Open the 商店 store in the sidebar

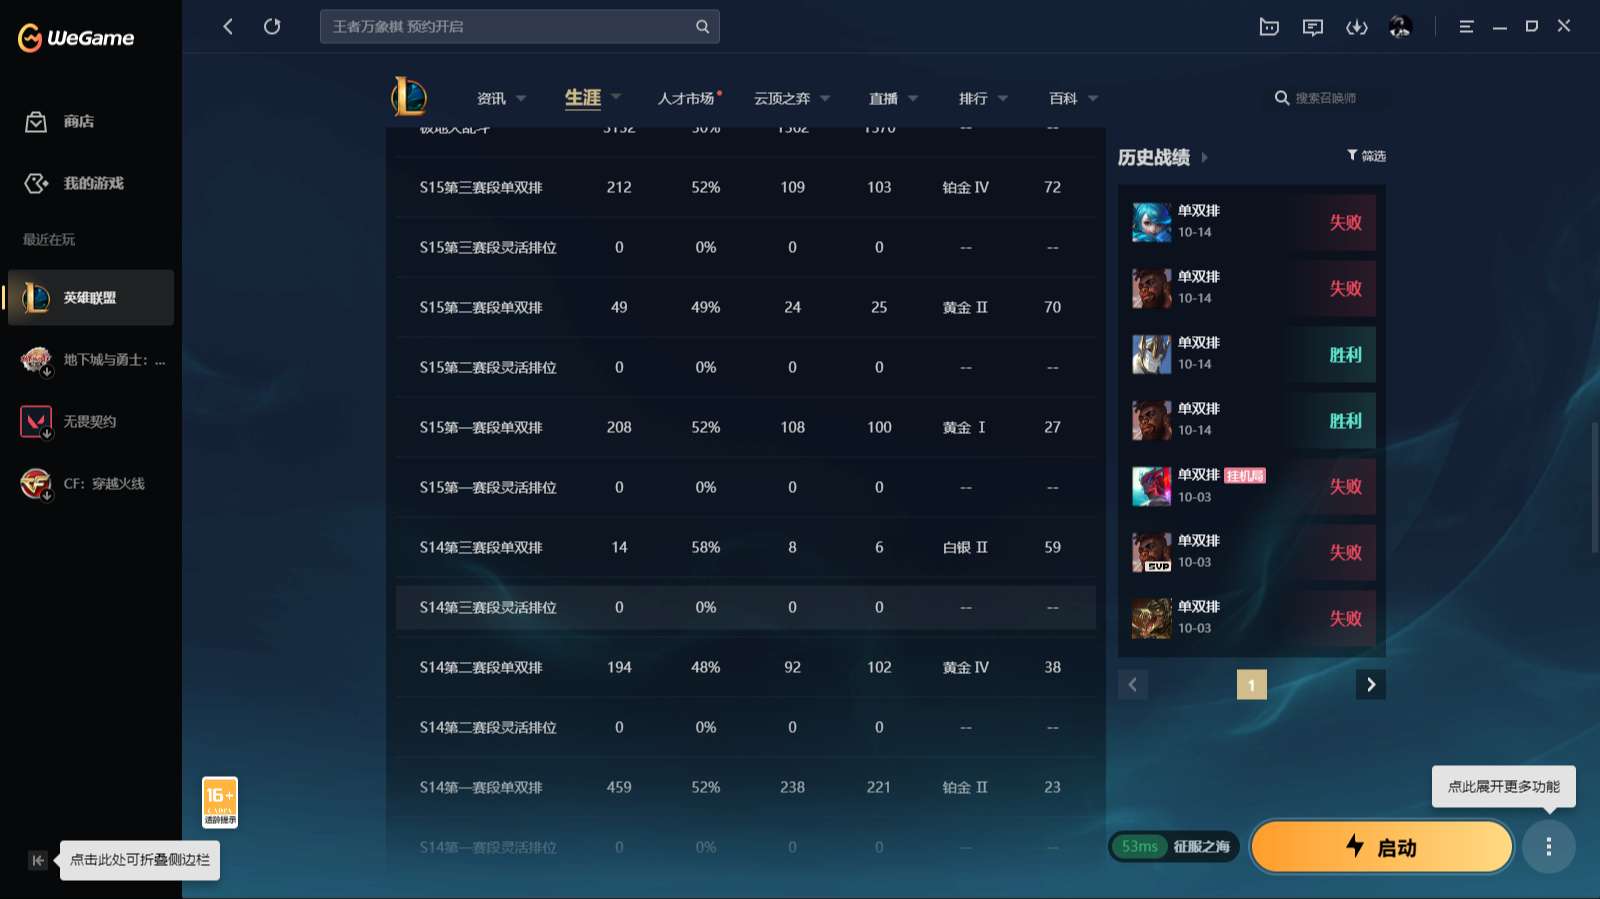click(x=78, y=122)
